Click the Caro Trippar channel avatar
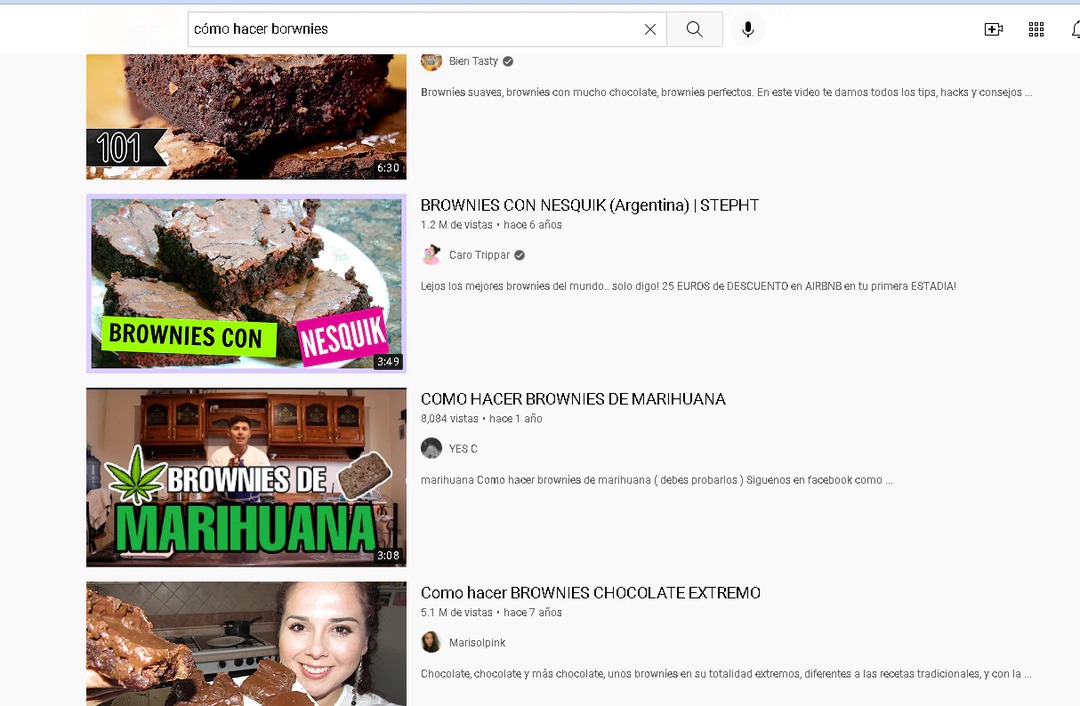Image resolution: width=1080 pixels, height=706 pixels. 431,255
